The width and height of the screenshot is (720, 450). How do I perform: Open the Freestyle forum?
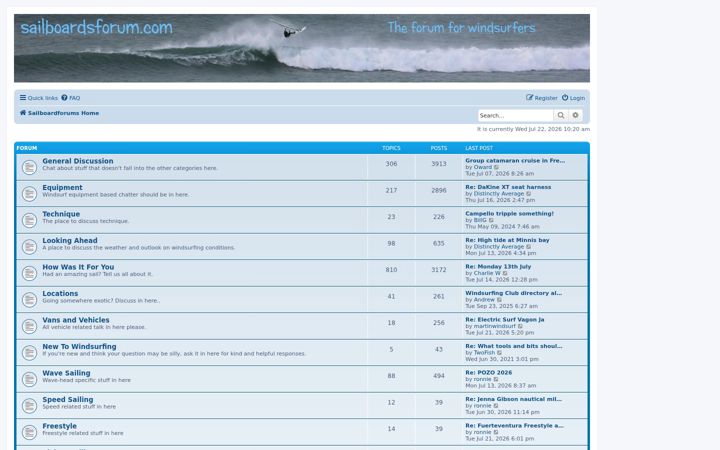click(59, 426)
